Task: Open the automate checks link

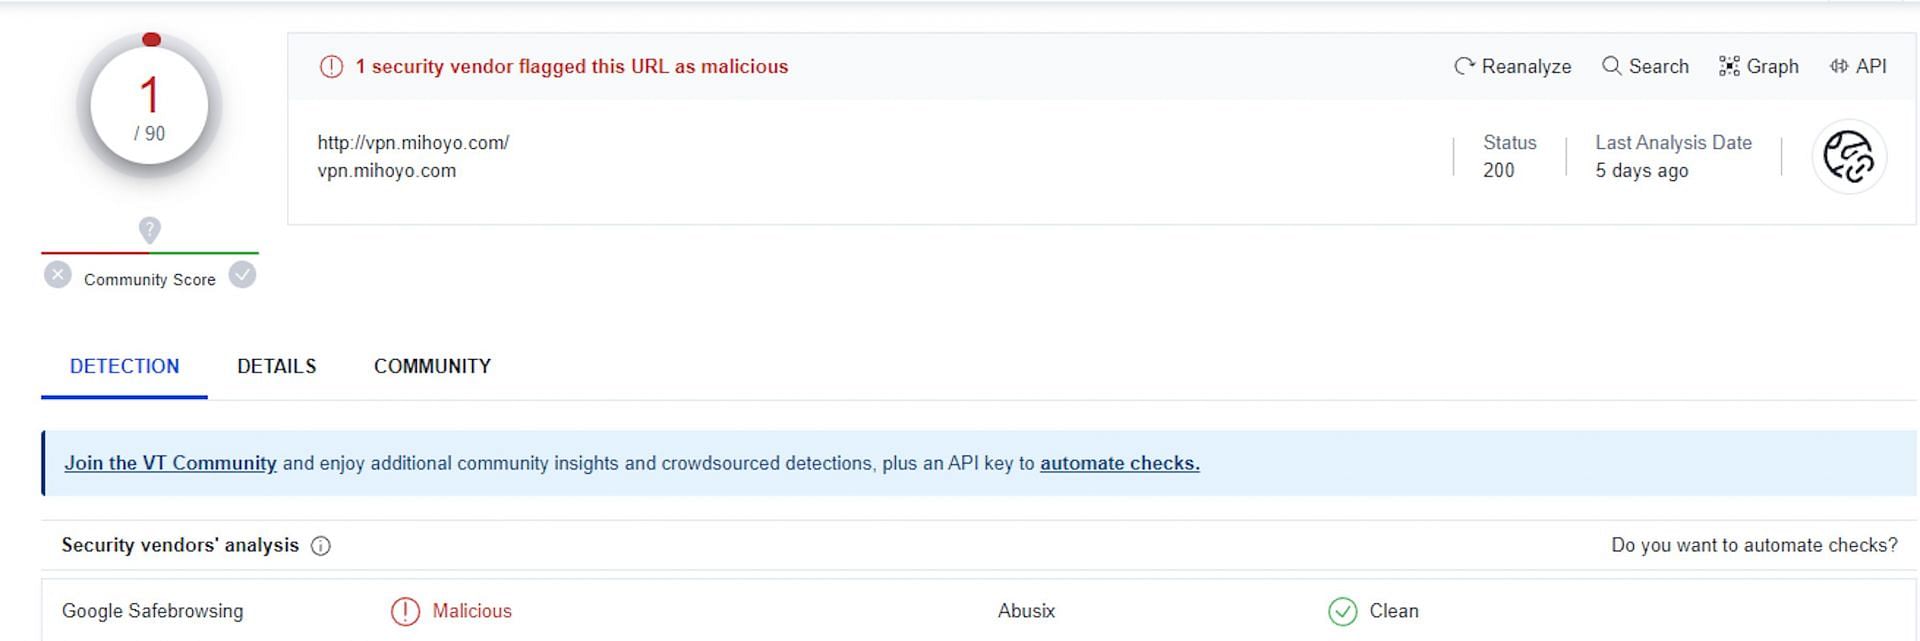Action: point(1120,463)
